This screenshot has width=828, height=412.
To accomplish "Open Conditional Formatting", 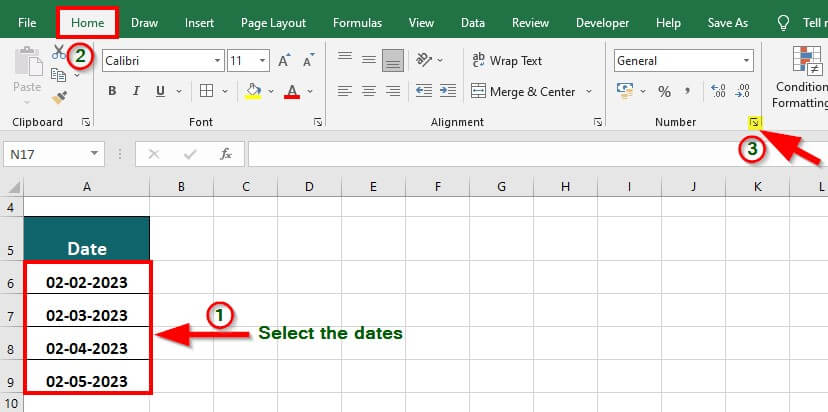I will pos(802,77).
